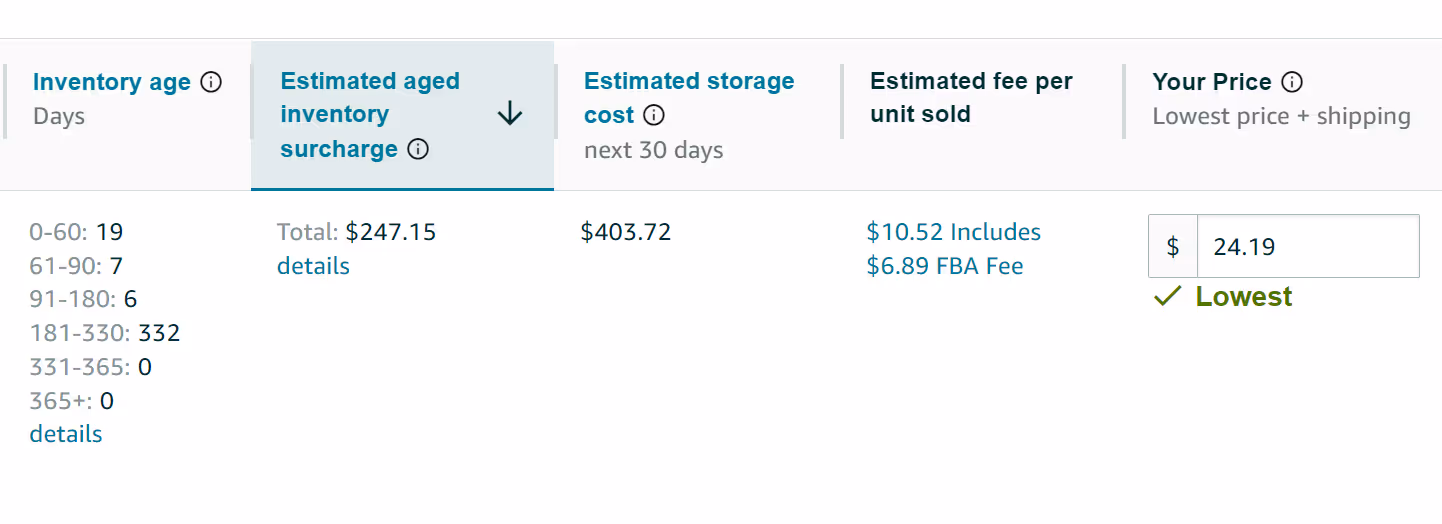Click the dollar sign price prefix
Viewport: 1442px width, 524px height.
pos(1173,246)
